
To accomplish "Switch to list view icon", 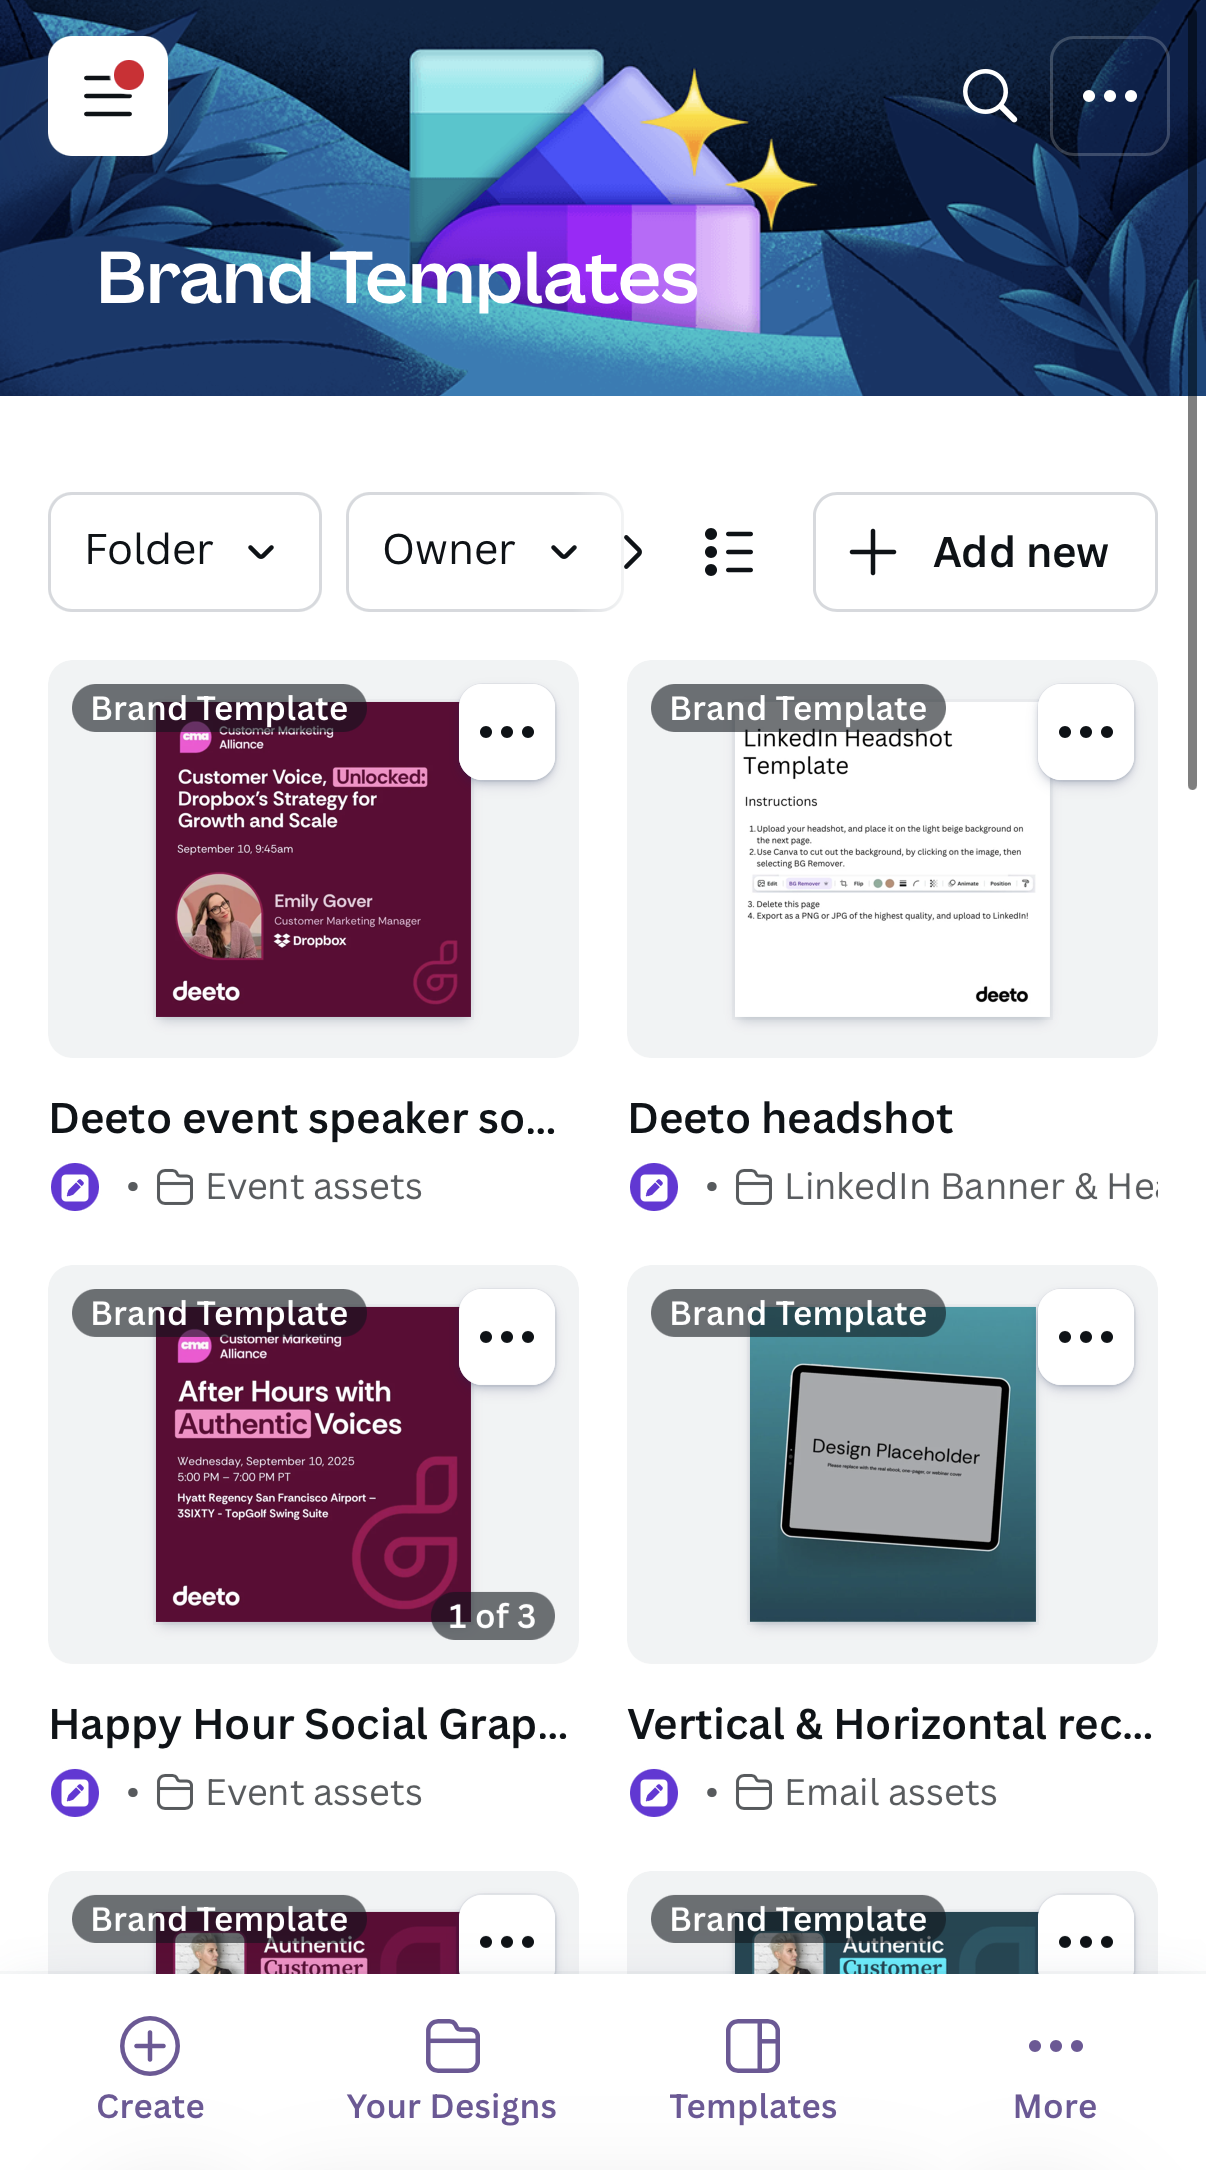I will [x=729, y=551].
